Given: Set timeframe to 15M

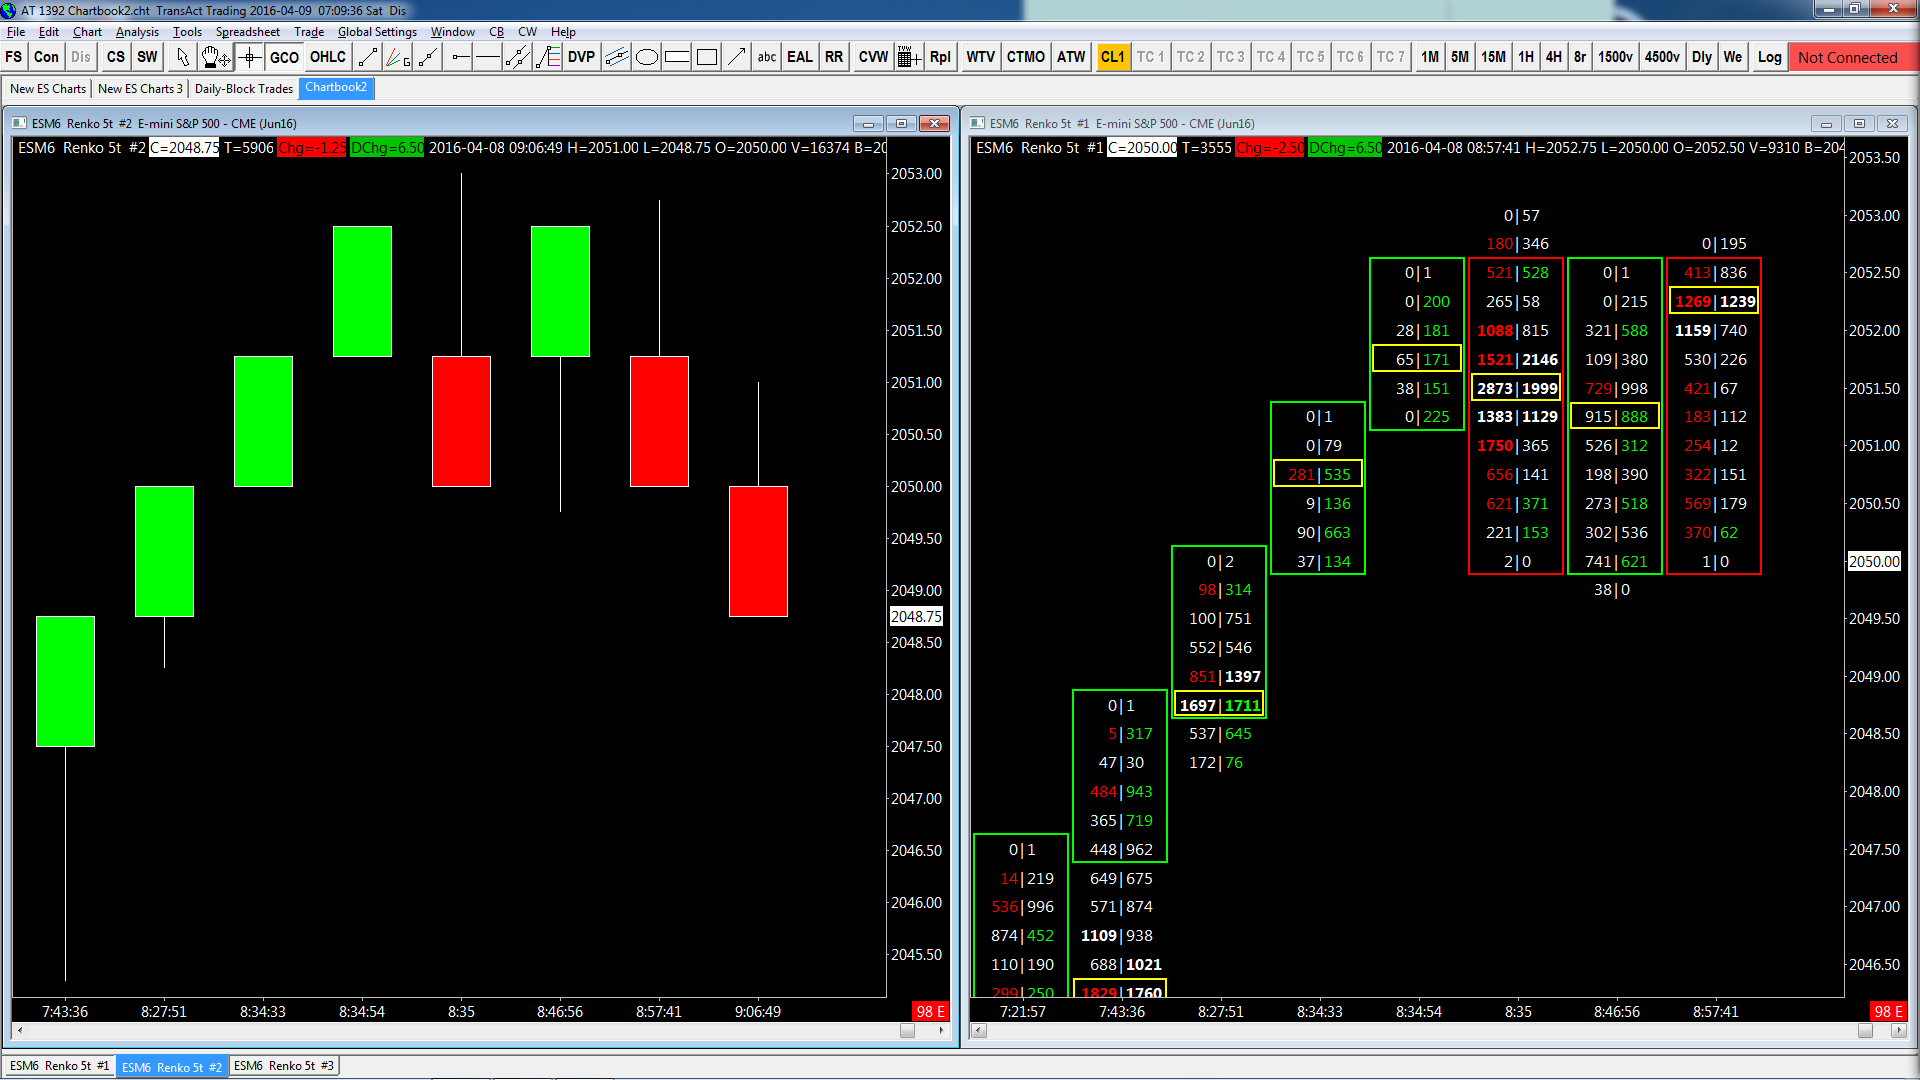Looking at the screenshot, I should tap(1493, 57).
